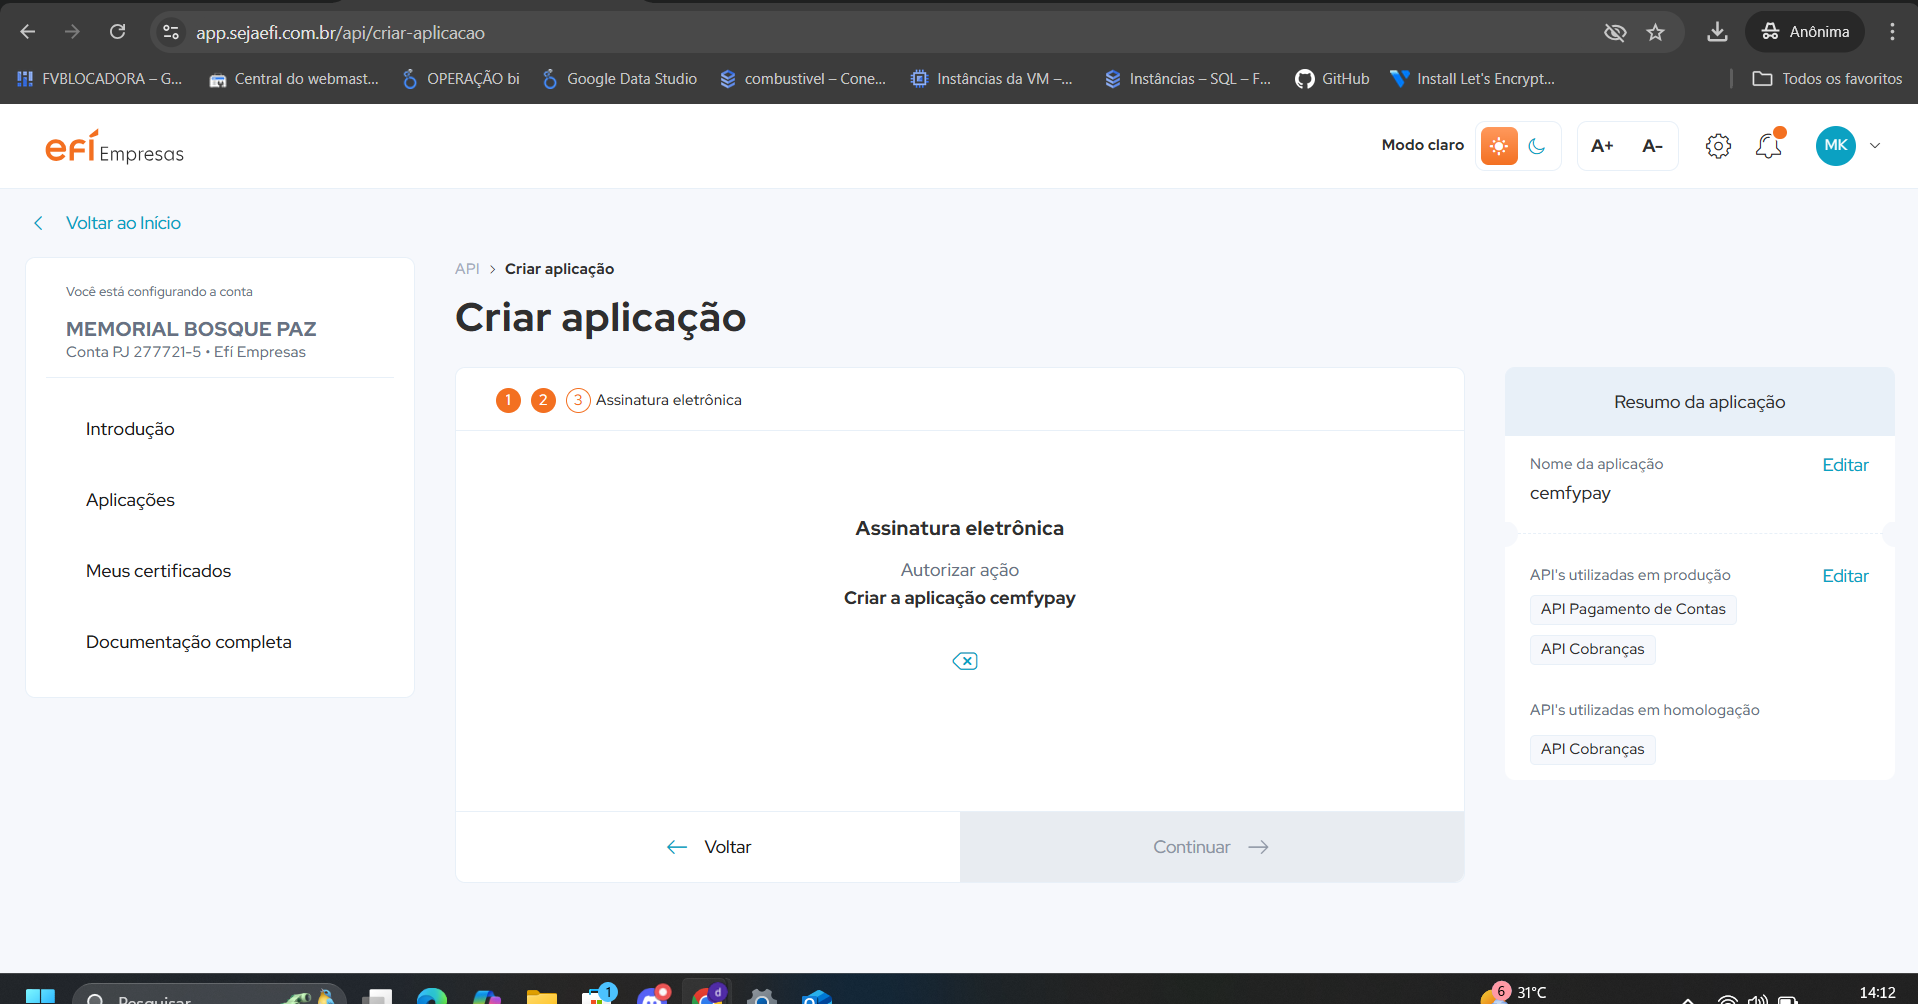Click the backspace delete icon
Image resolution: width=1918 pixels, height=1004 pixels.
pyautogui.click(x=965, y=661)
